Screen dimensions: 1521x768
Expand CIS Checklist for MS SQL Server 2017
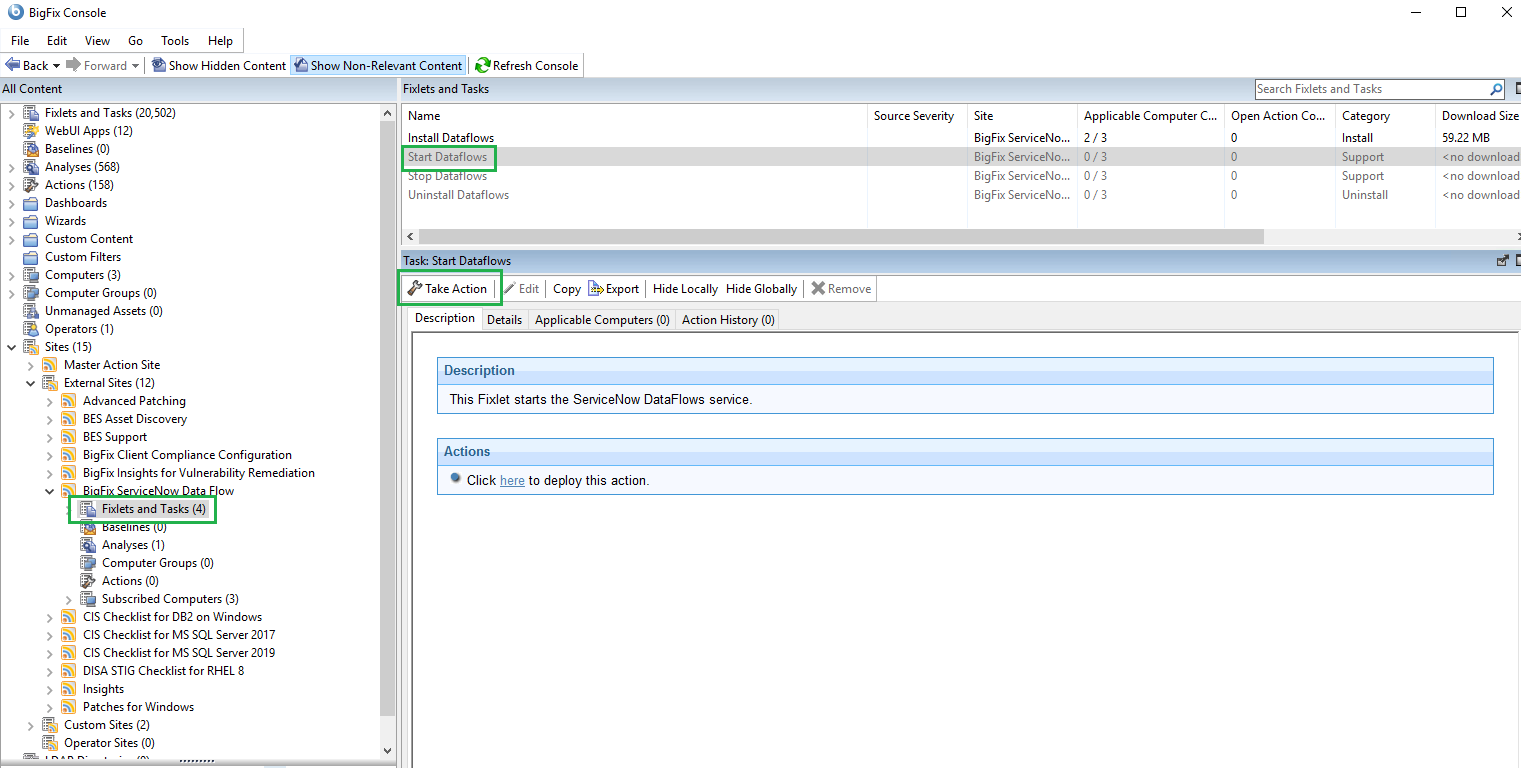pyautogui.click(x=50, y=635)
